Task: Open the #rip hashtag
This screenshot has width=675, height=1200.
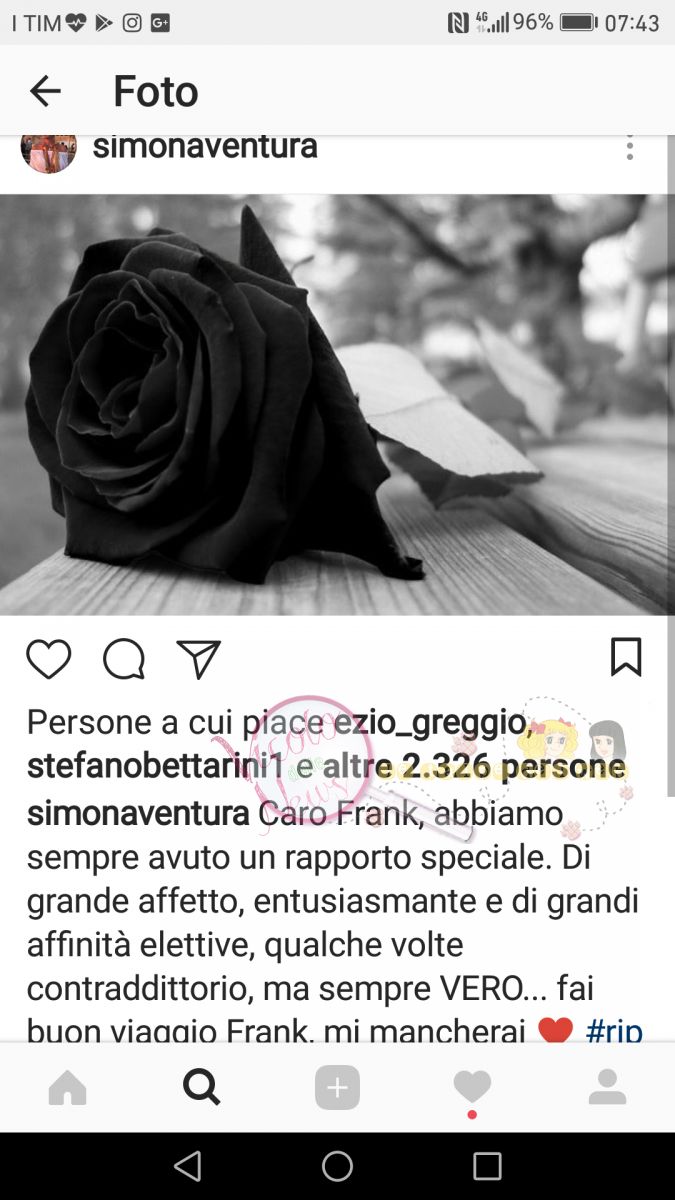Action: point(614,1030)
